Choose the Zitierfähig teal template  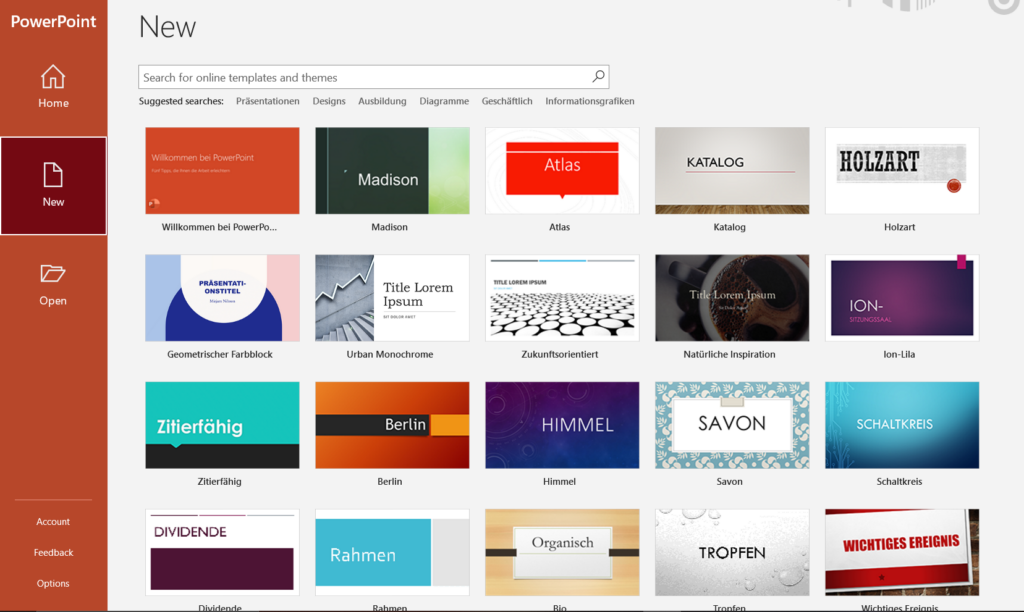click(x=222, y=425)
